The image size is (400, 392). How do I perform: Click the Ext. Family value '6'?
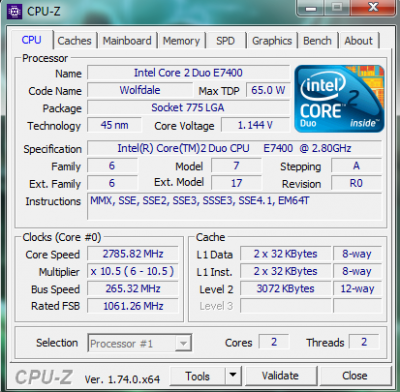pos(112,183)
